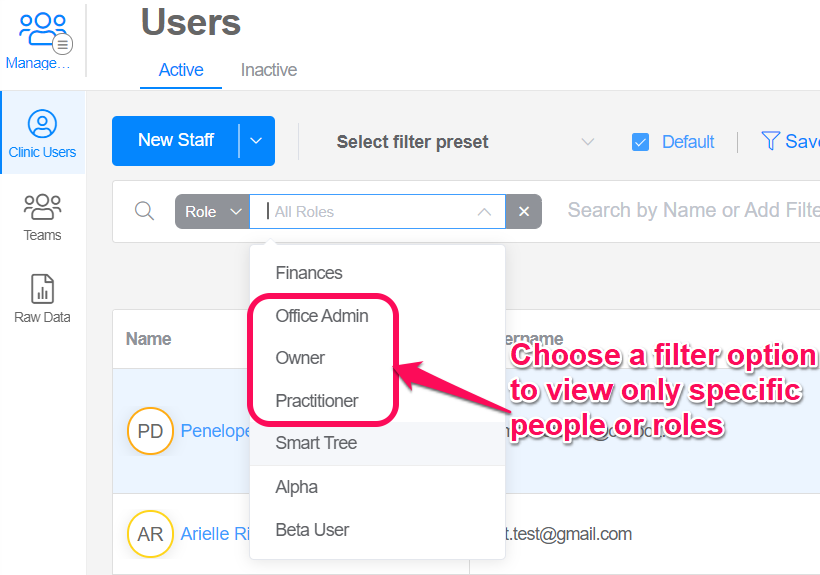Open the Teams section
820x575 pixels.
(x=42, y=217)
